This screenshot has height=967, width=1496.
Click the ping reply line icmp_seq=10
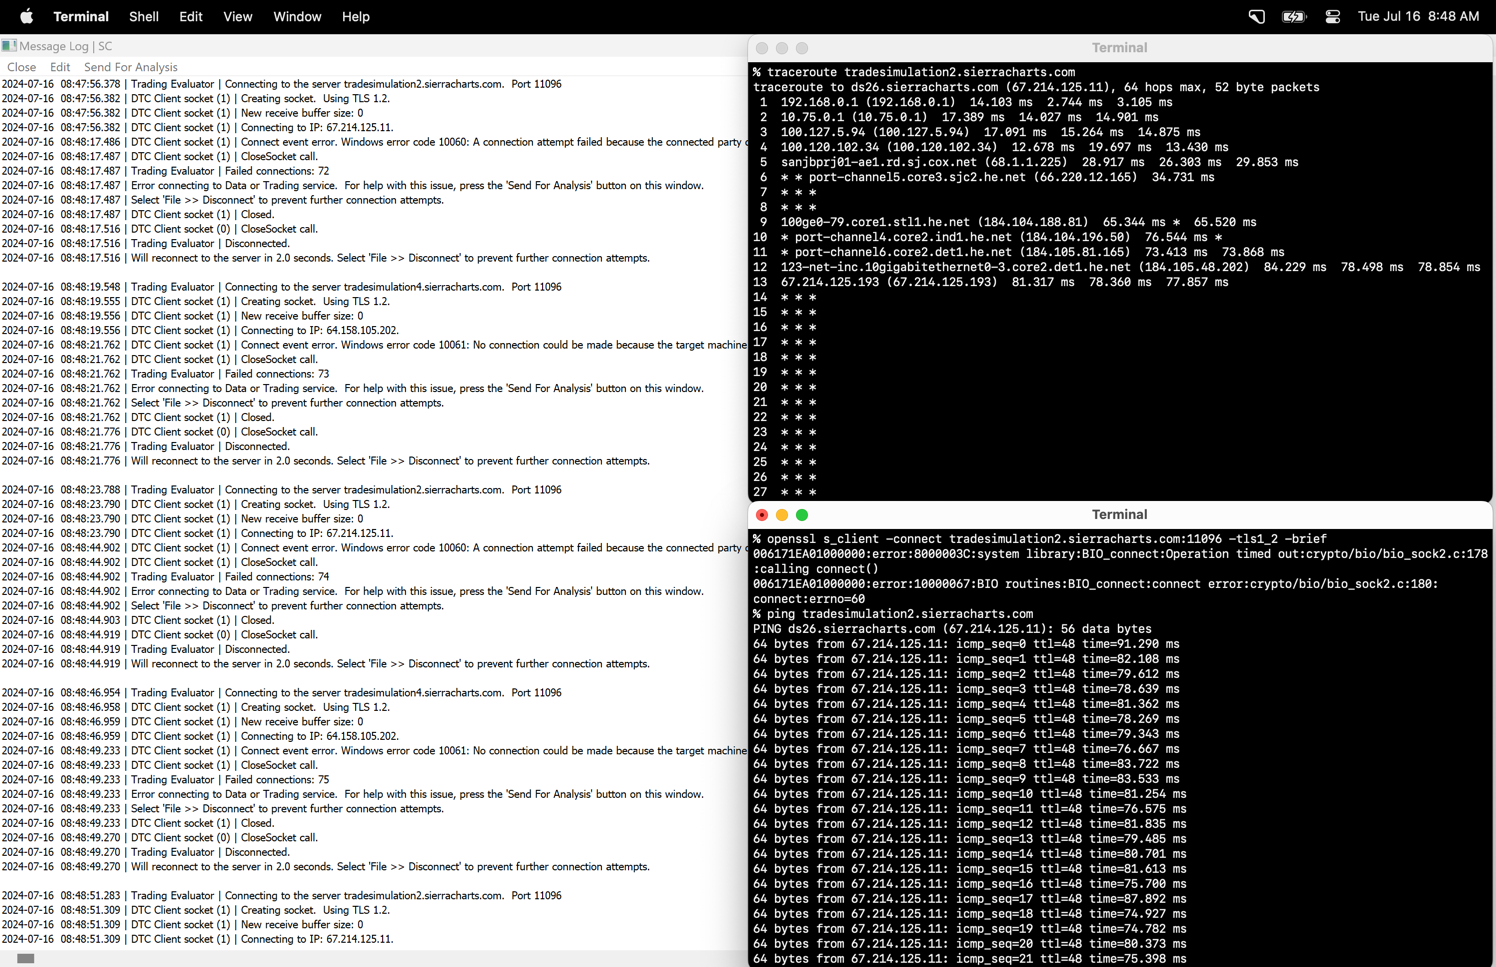[970, 794]
